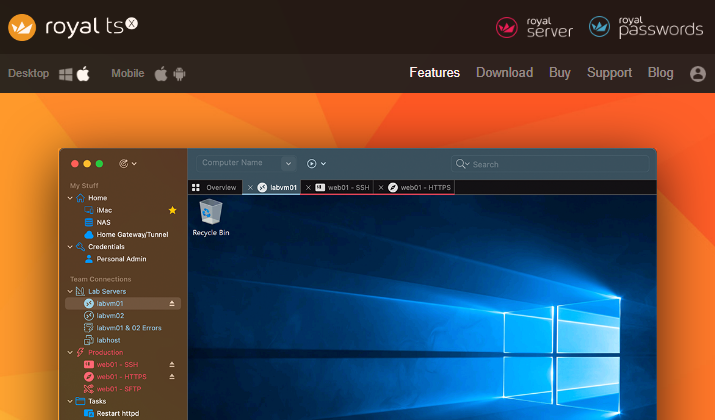Collapse the Tasks folder
Image resolution: width=715 pixels, height=420 pixels.
pos(70,401)
